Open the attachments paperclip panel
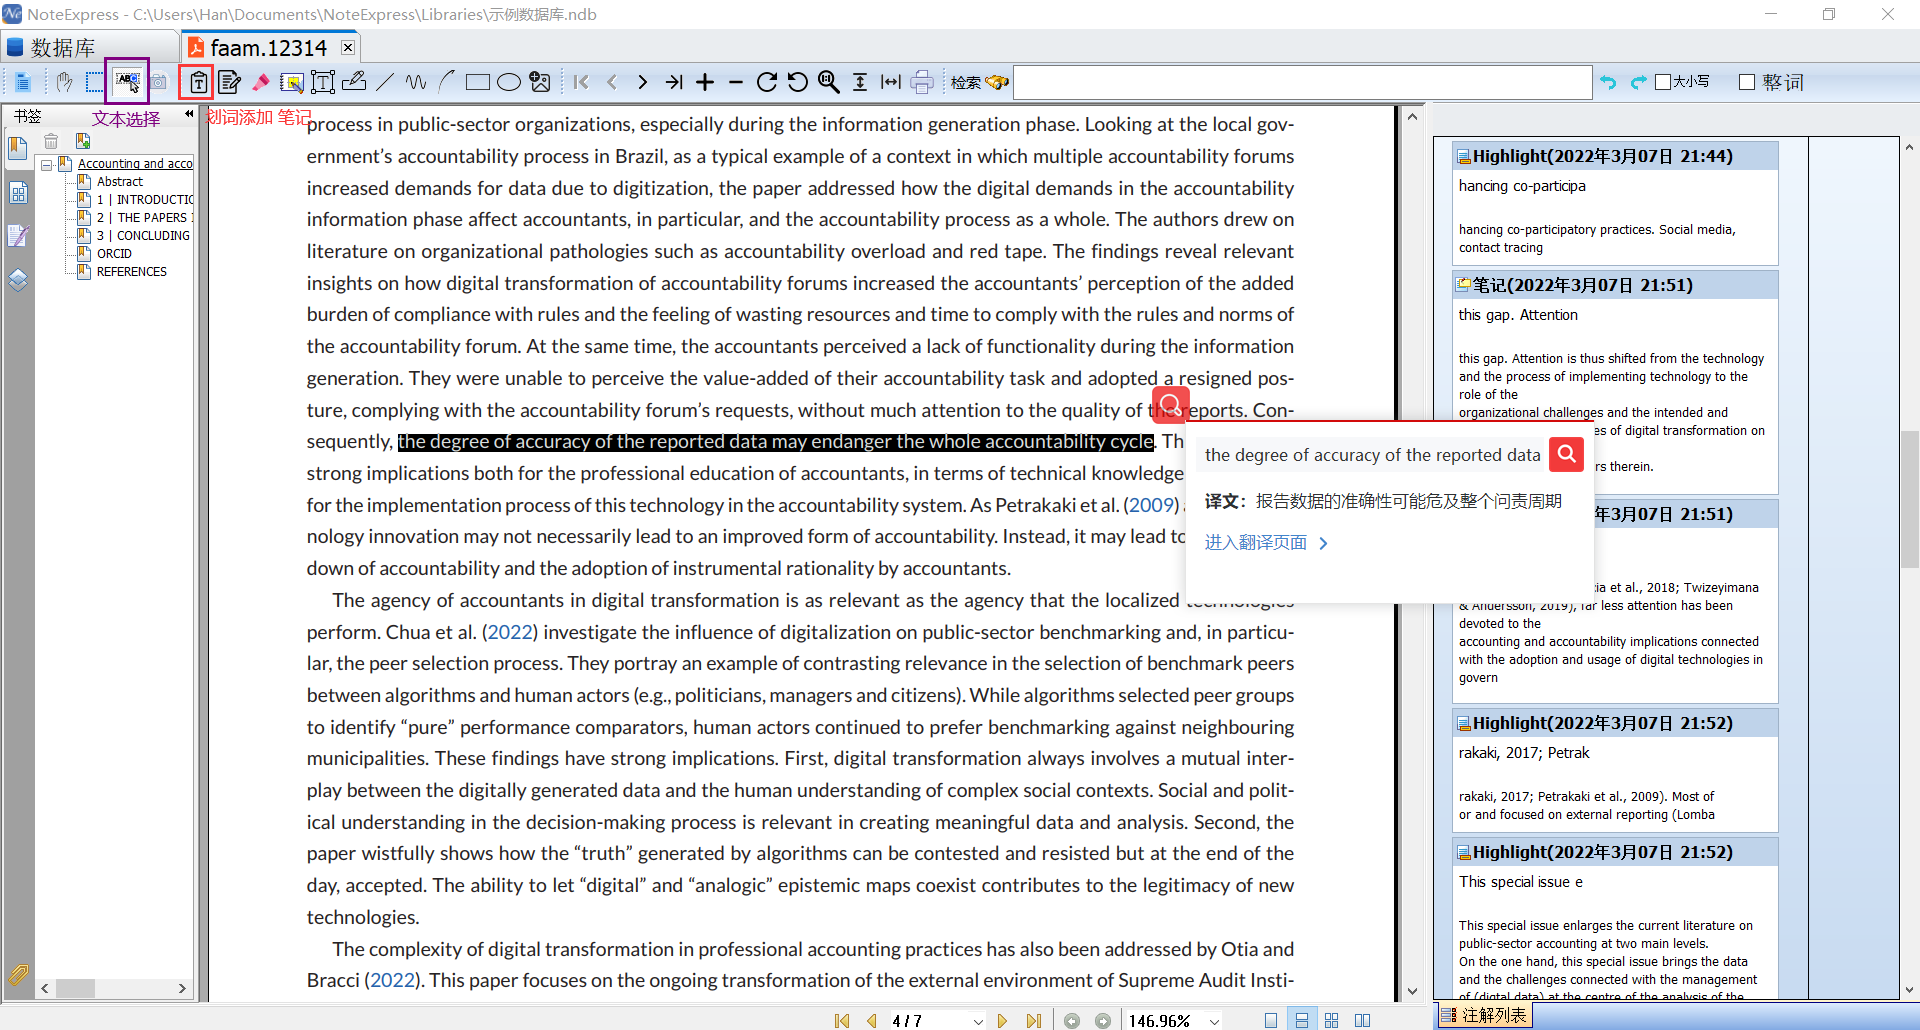 coord(18,974)
